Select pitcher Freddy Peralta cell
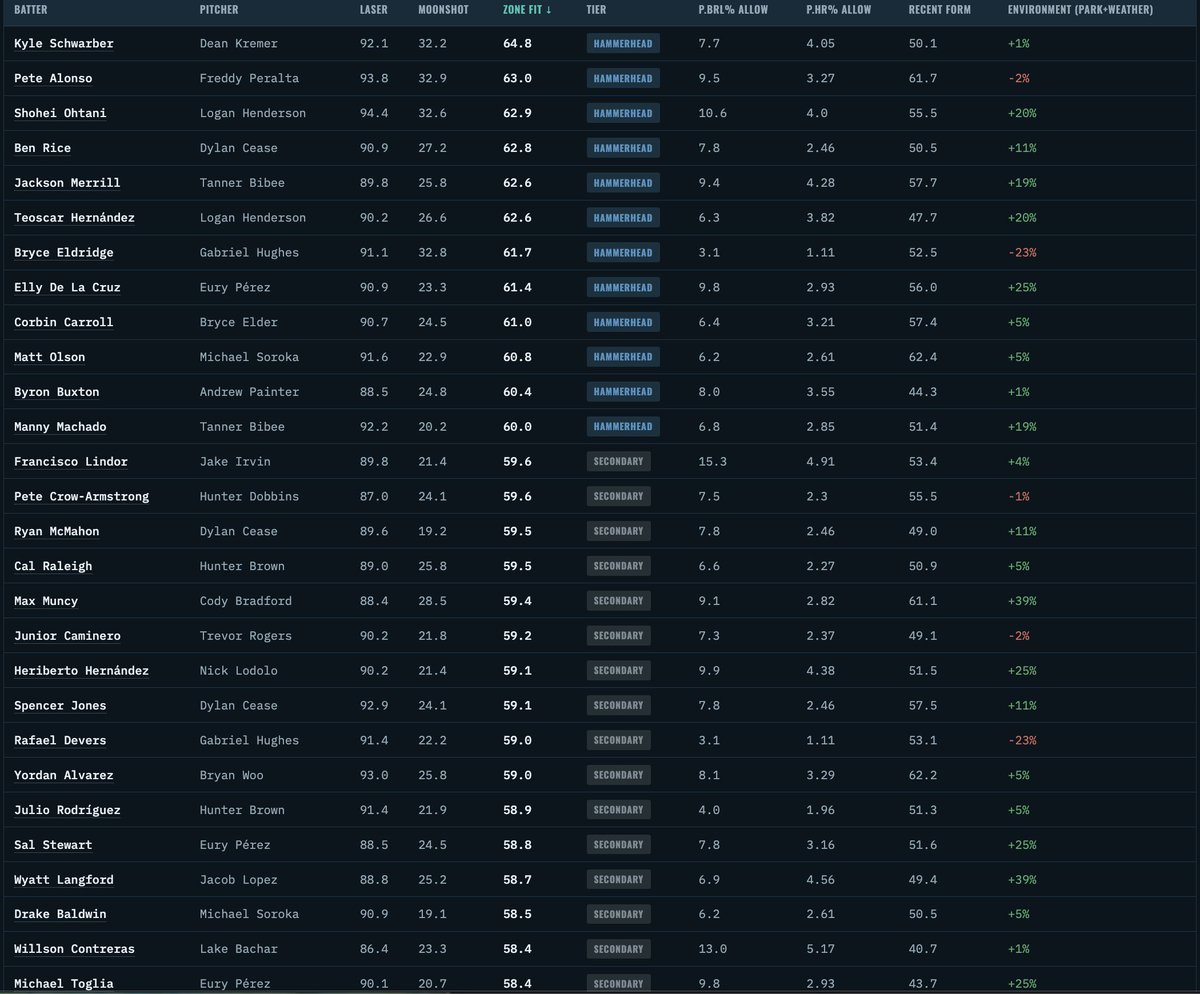1200x994 pixels. point(249,79)
